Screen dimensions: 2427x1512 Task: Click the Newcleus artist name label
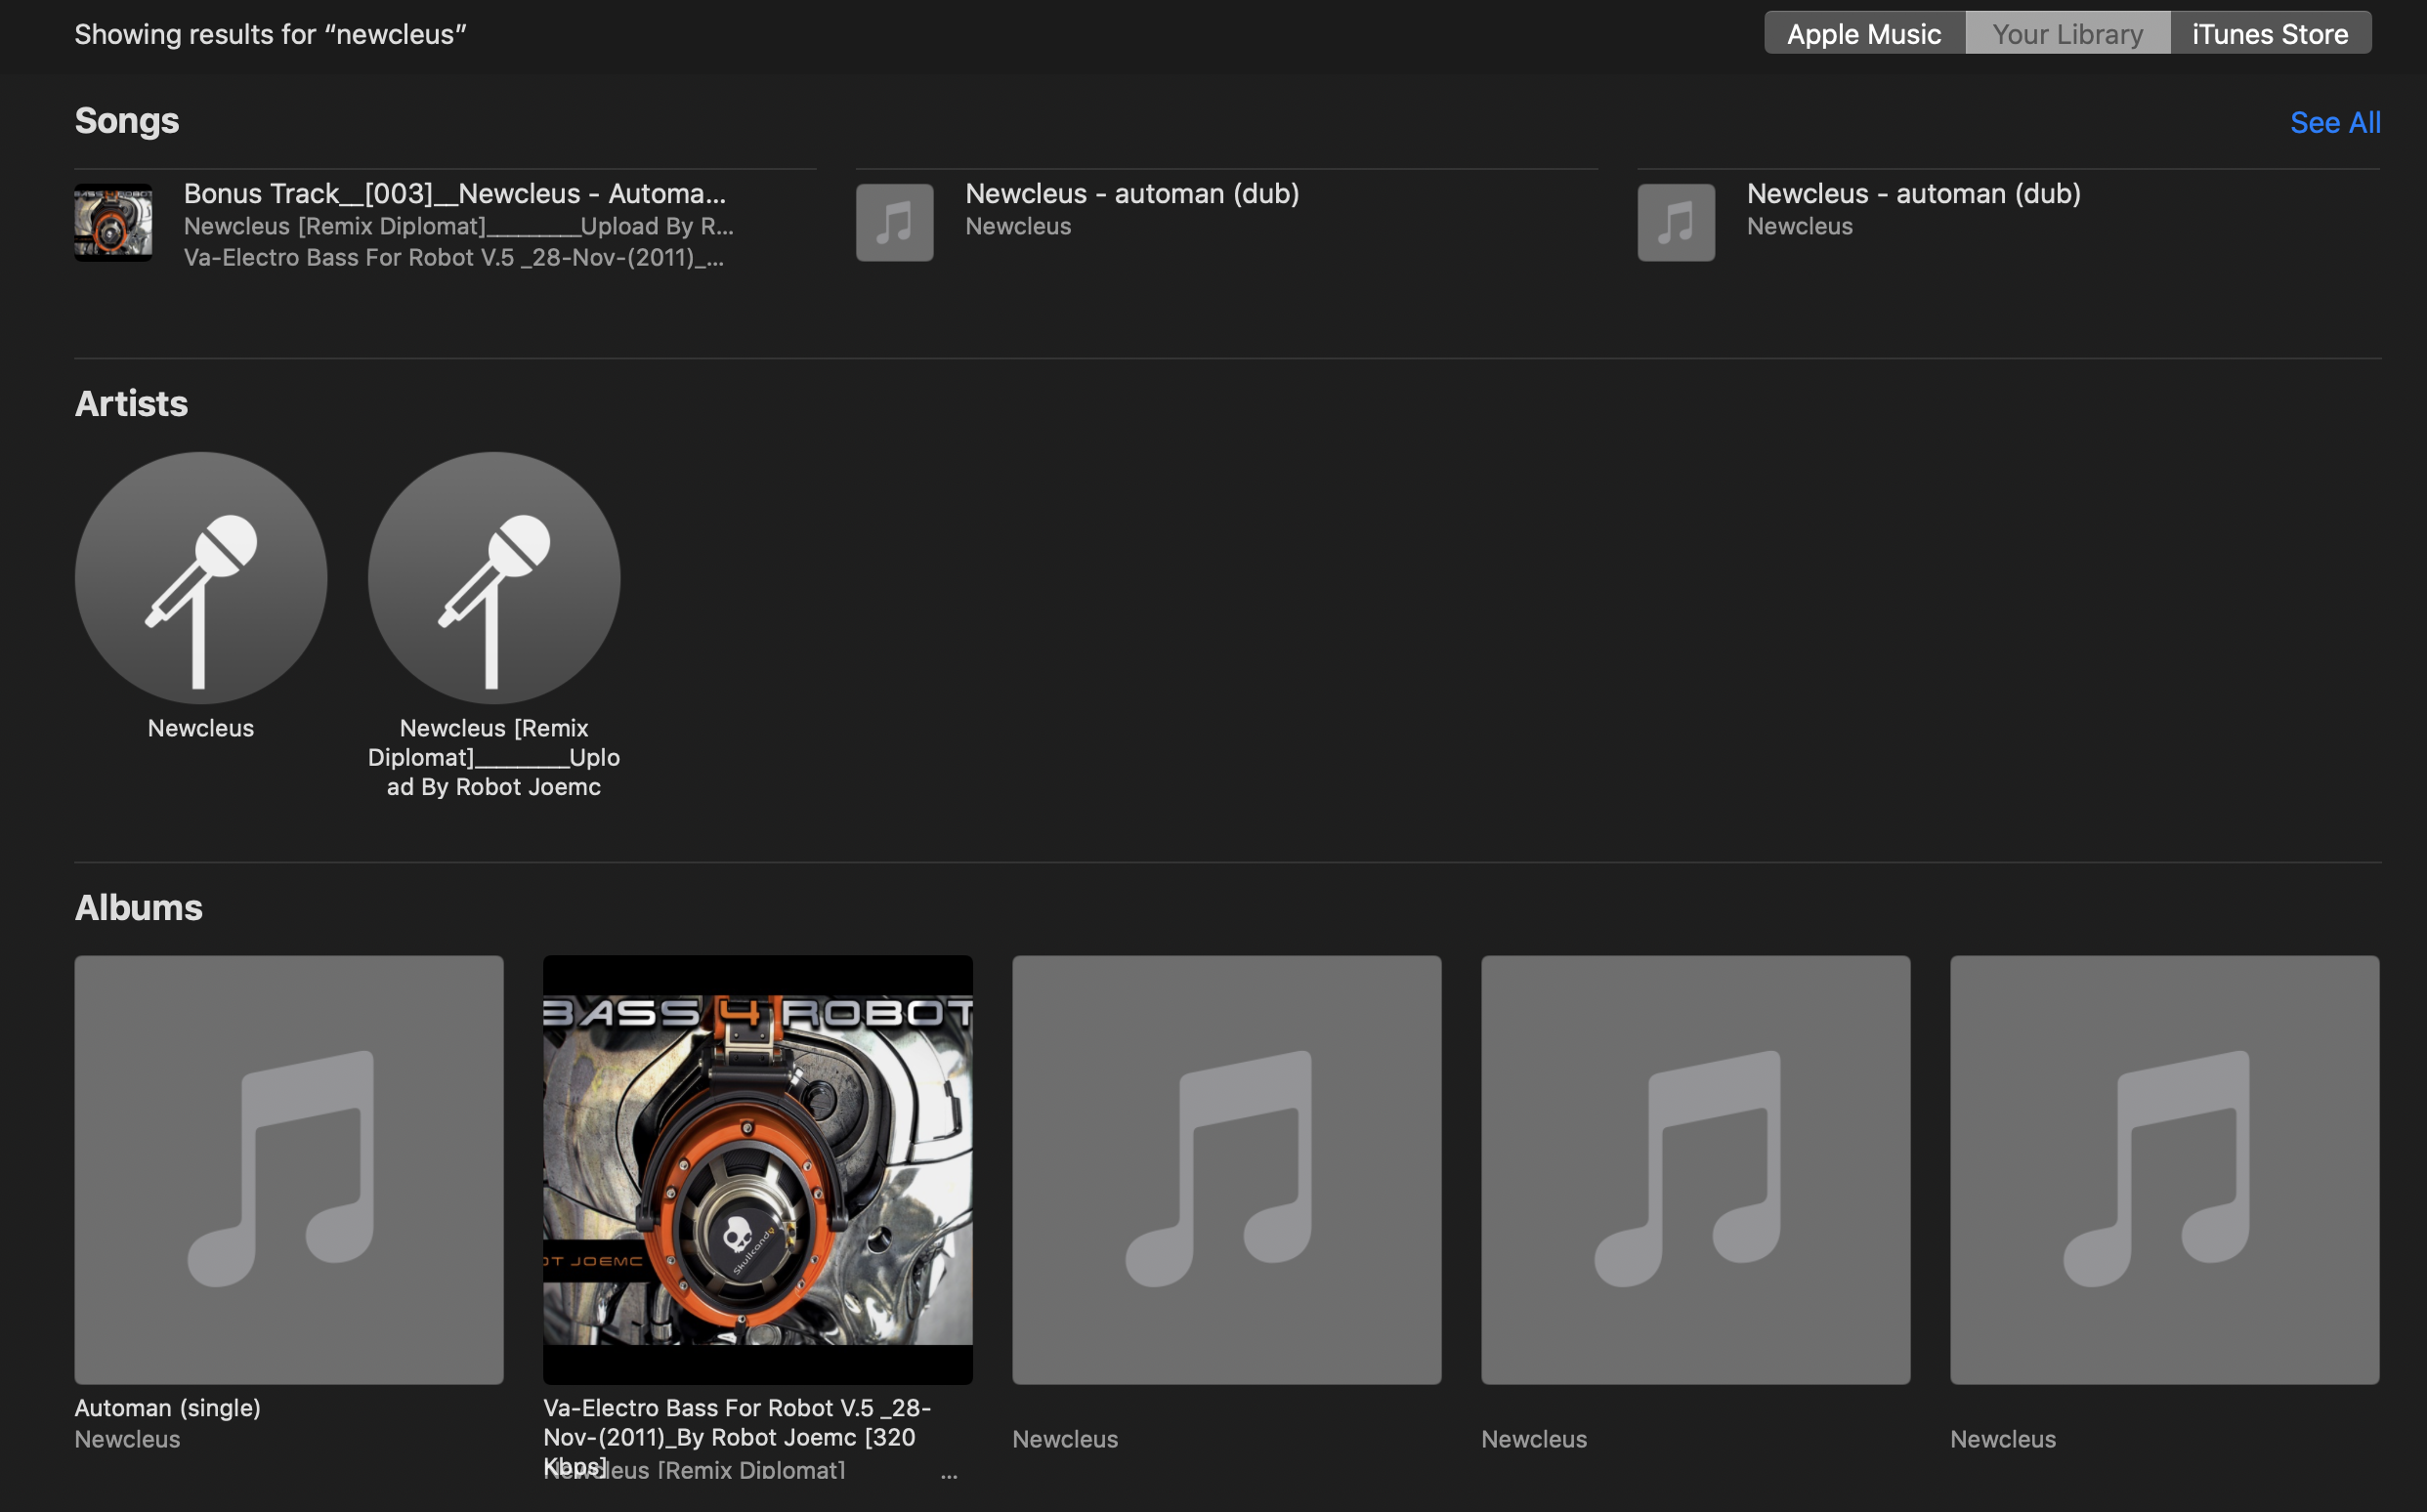click(x=201, y=728)
